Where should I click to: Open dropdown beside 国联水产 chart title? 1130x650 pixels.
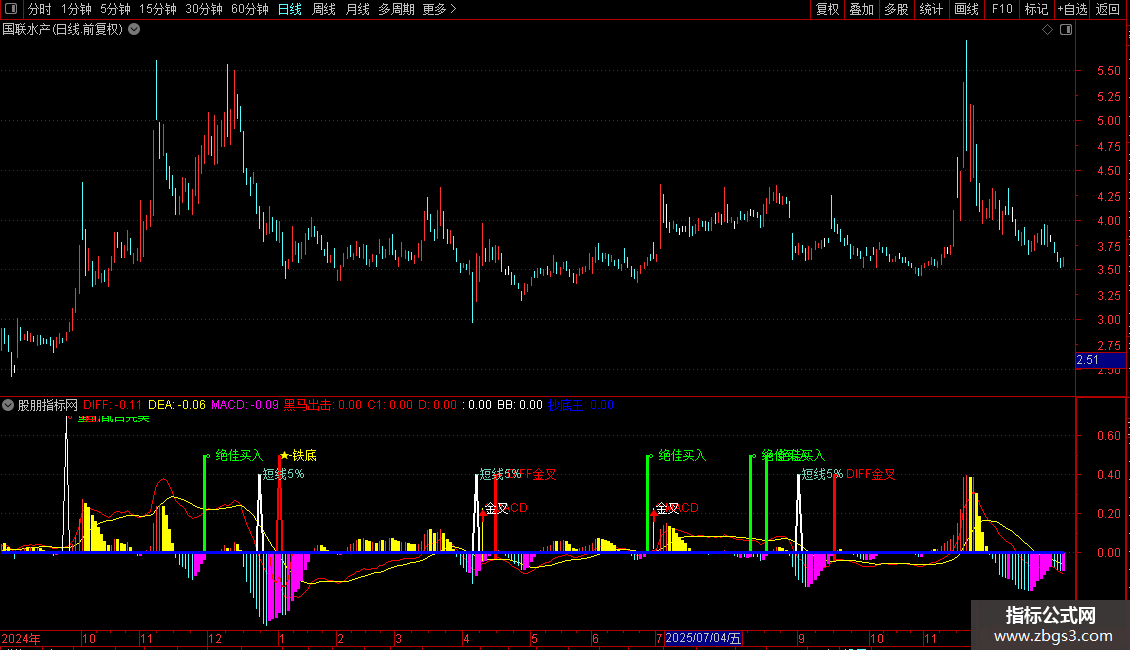[x=134, y=30]
